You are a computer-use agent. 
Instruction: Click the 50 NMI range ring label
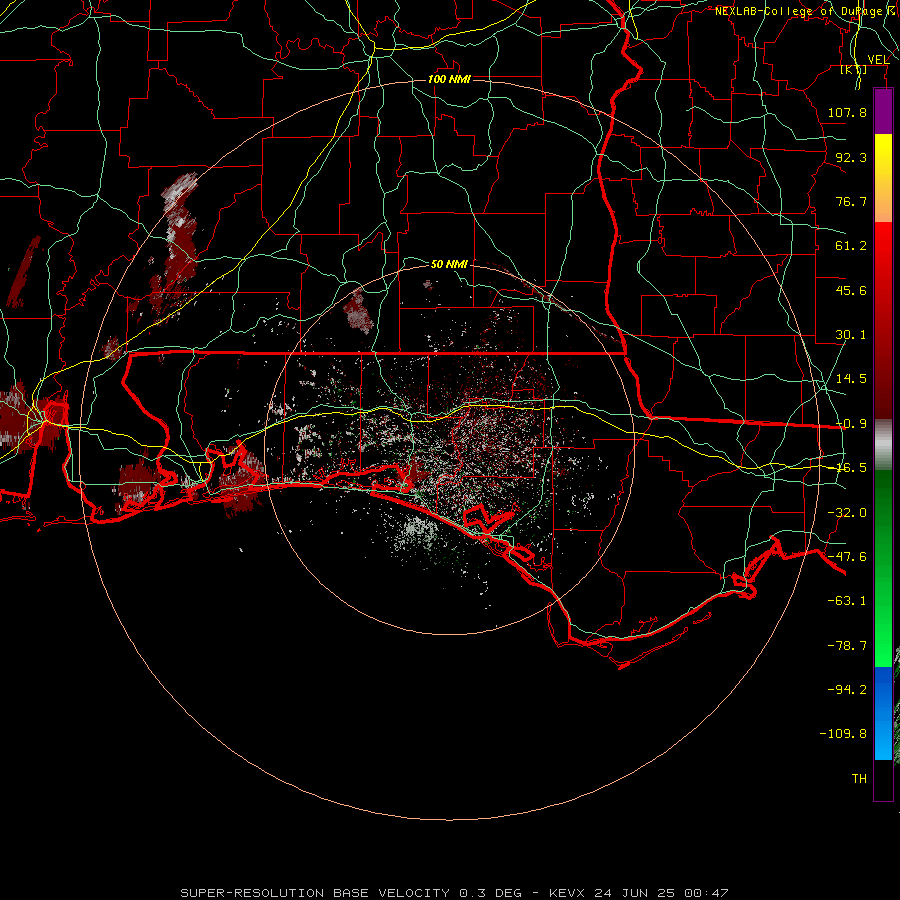point(449,264)
